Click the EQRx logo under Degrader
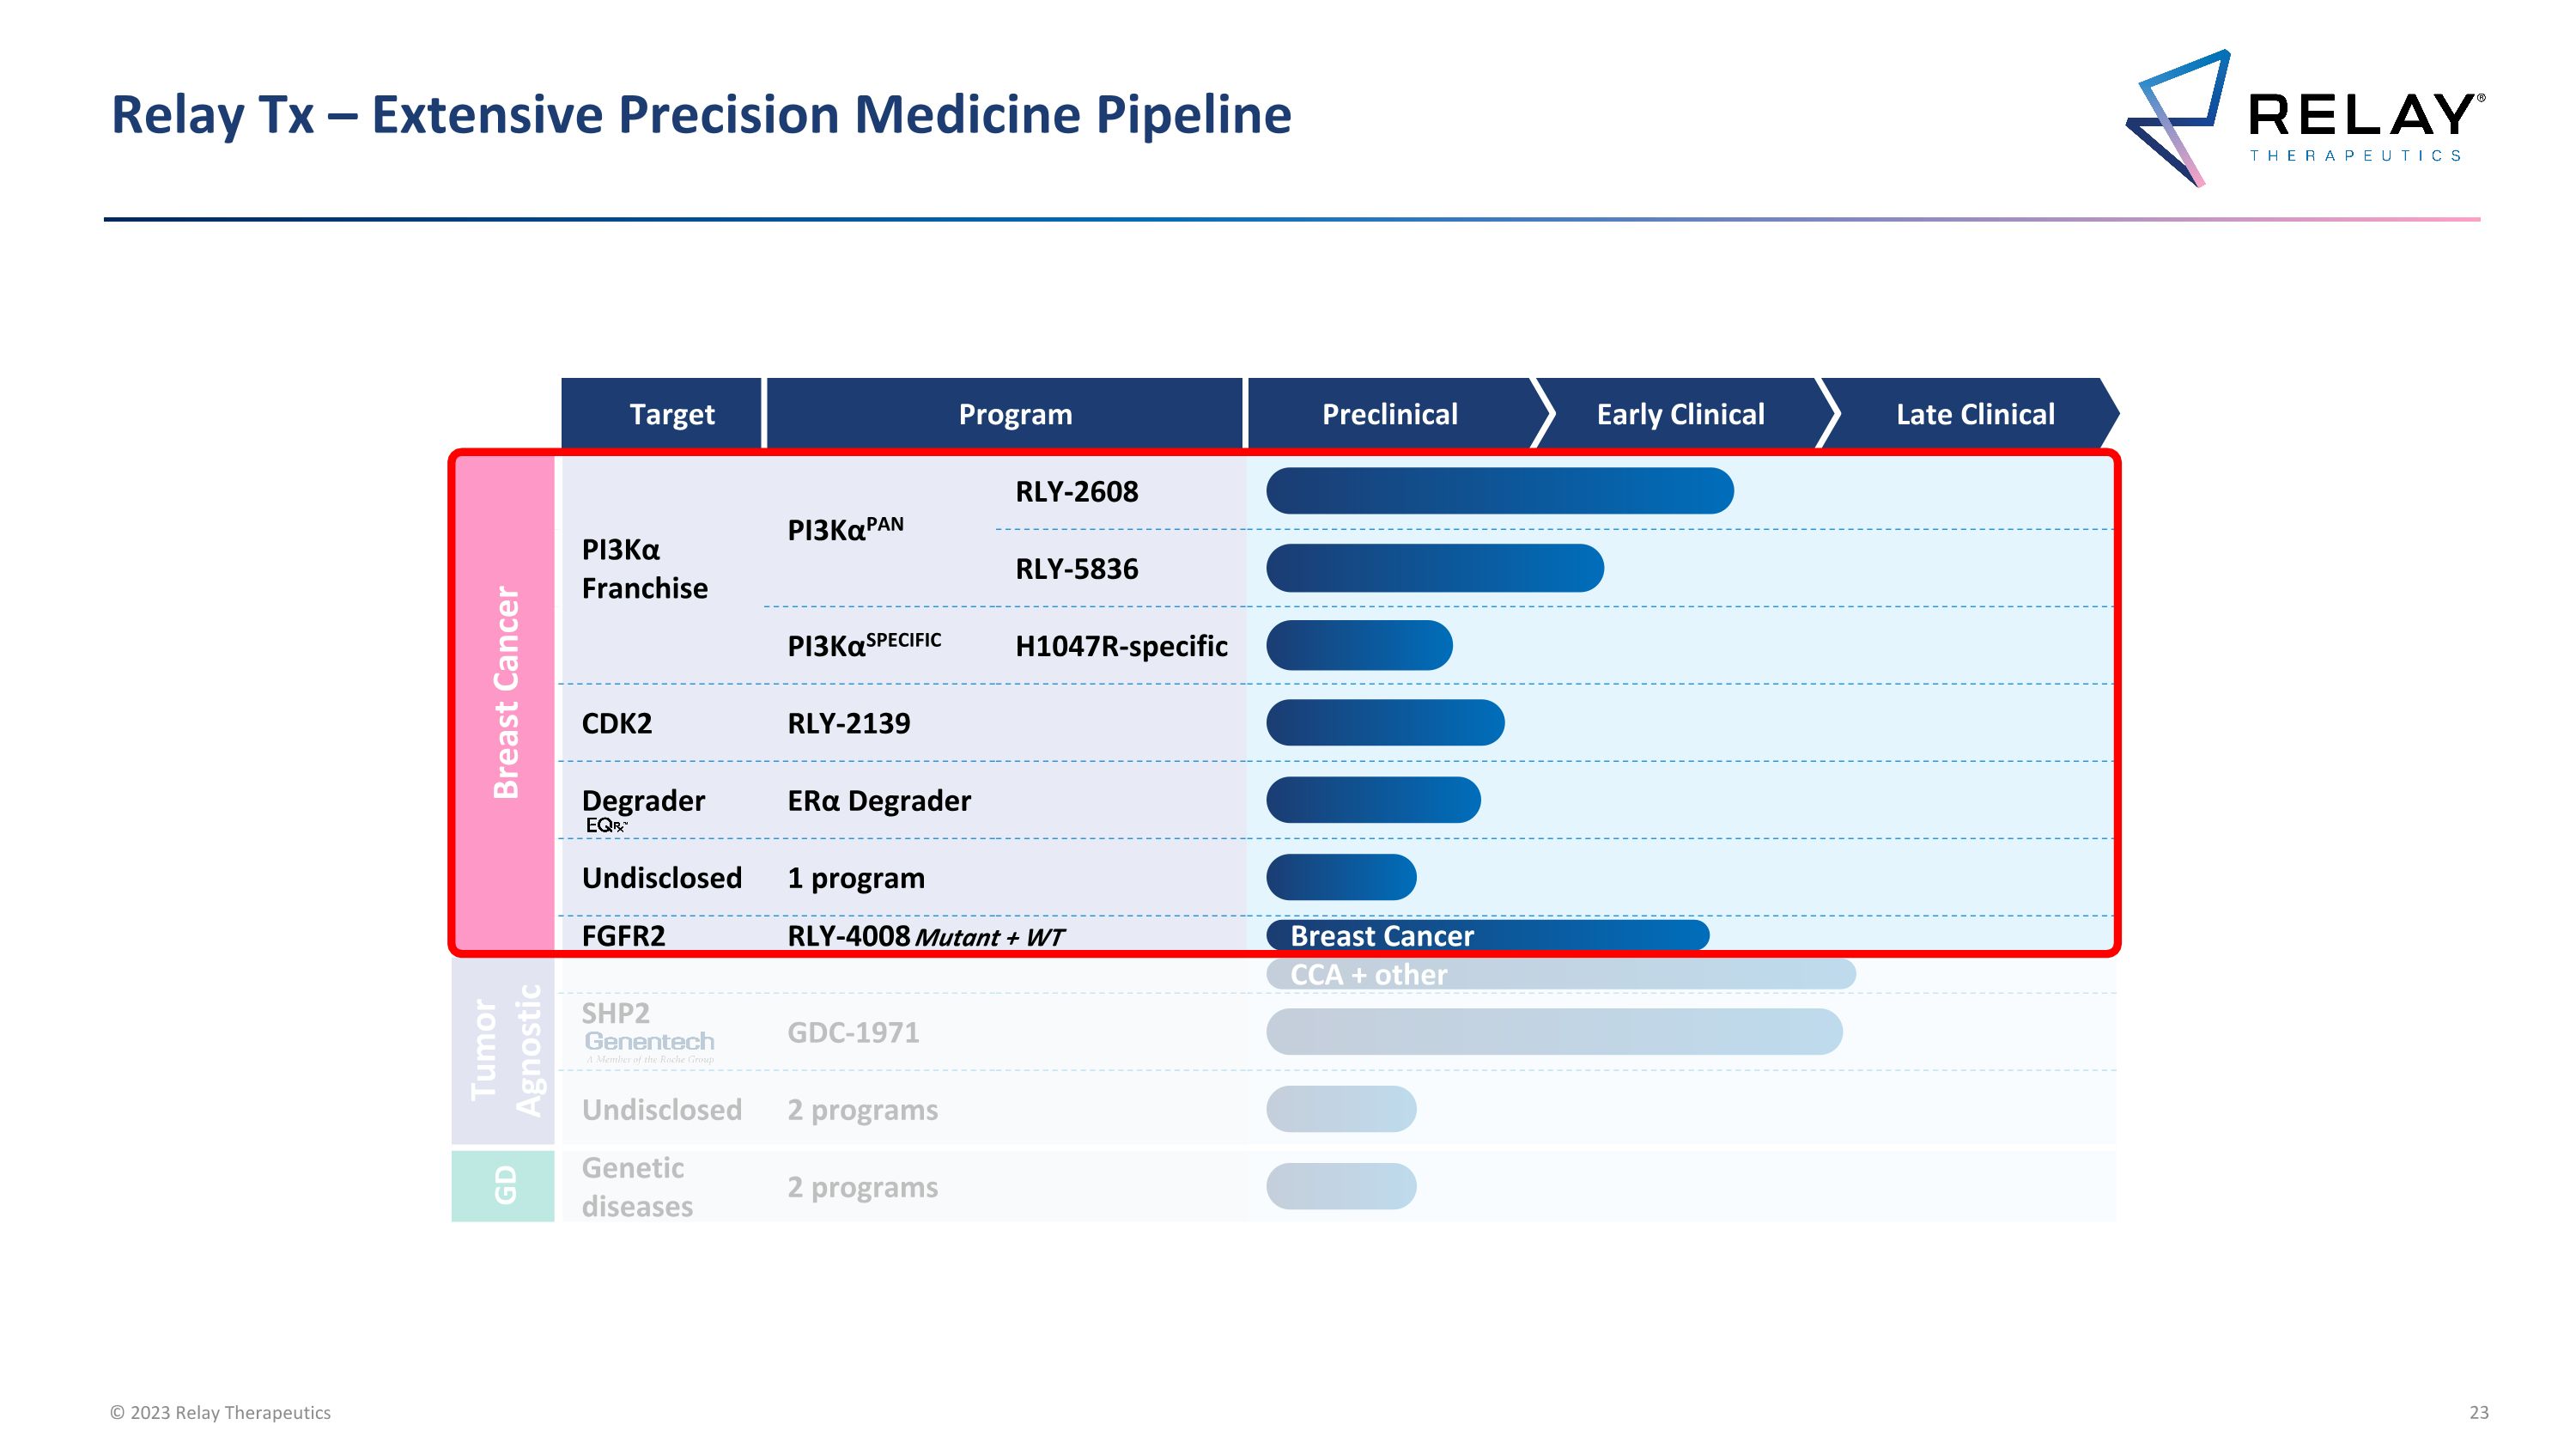This screenshot has height=1449, width=2576. (607, 826)
